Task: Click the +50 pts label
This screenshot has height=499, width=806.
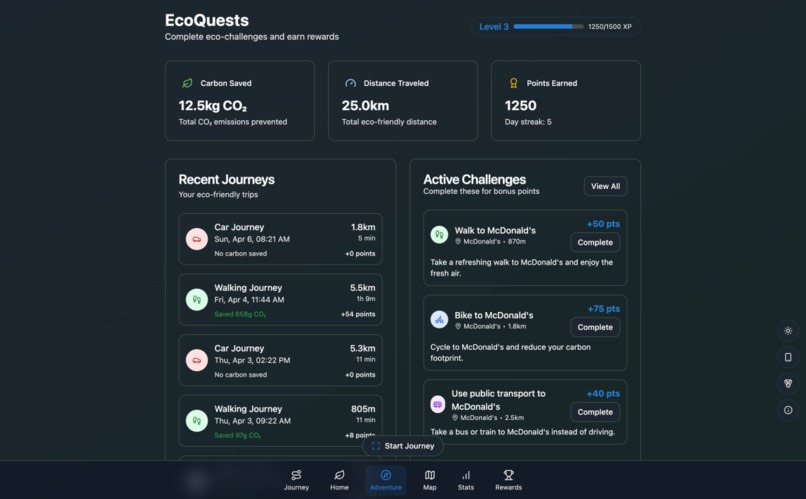Action: [x=603, y=224]
